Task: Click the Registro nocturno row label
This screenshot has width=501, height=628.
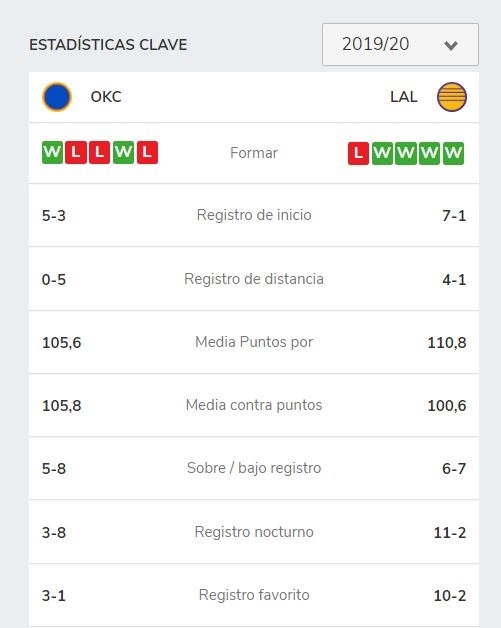Action: (x=254, y=532)
